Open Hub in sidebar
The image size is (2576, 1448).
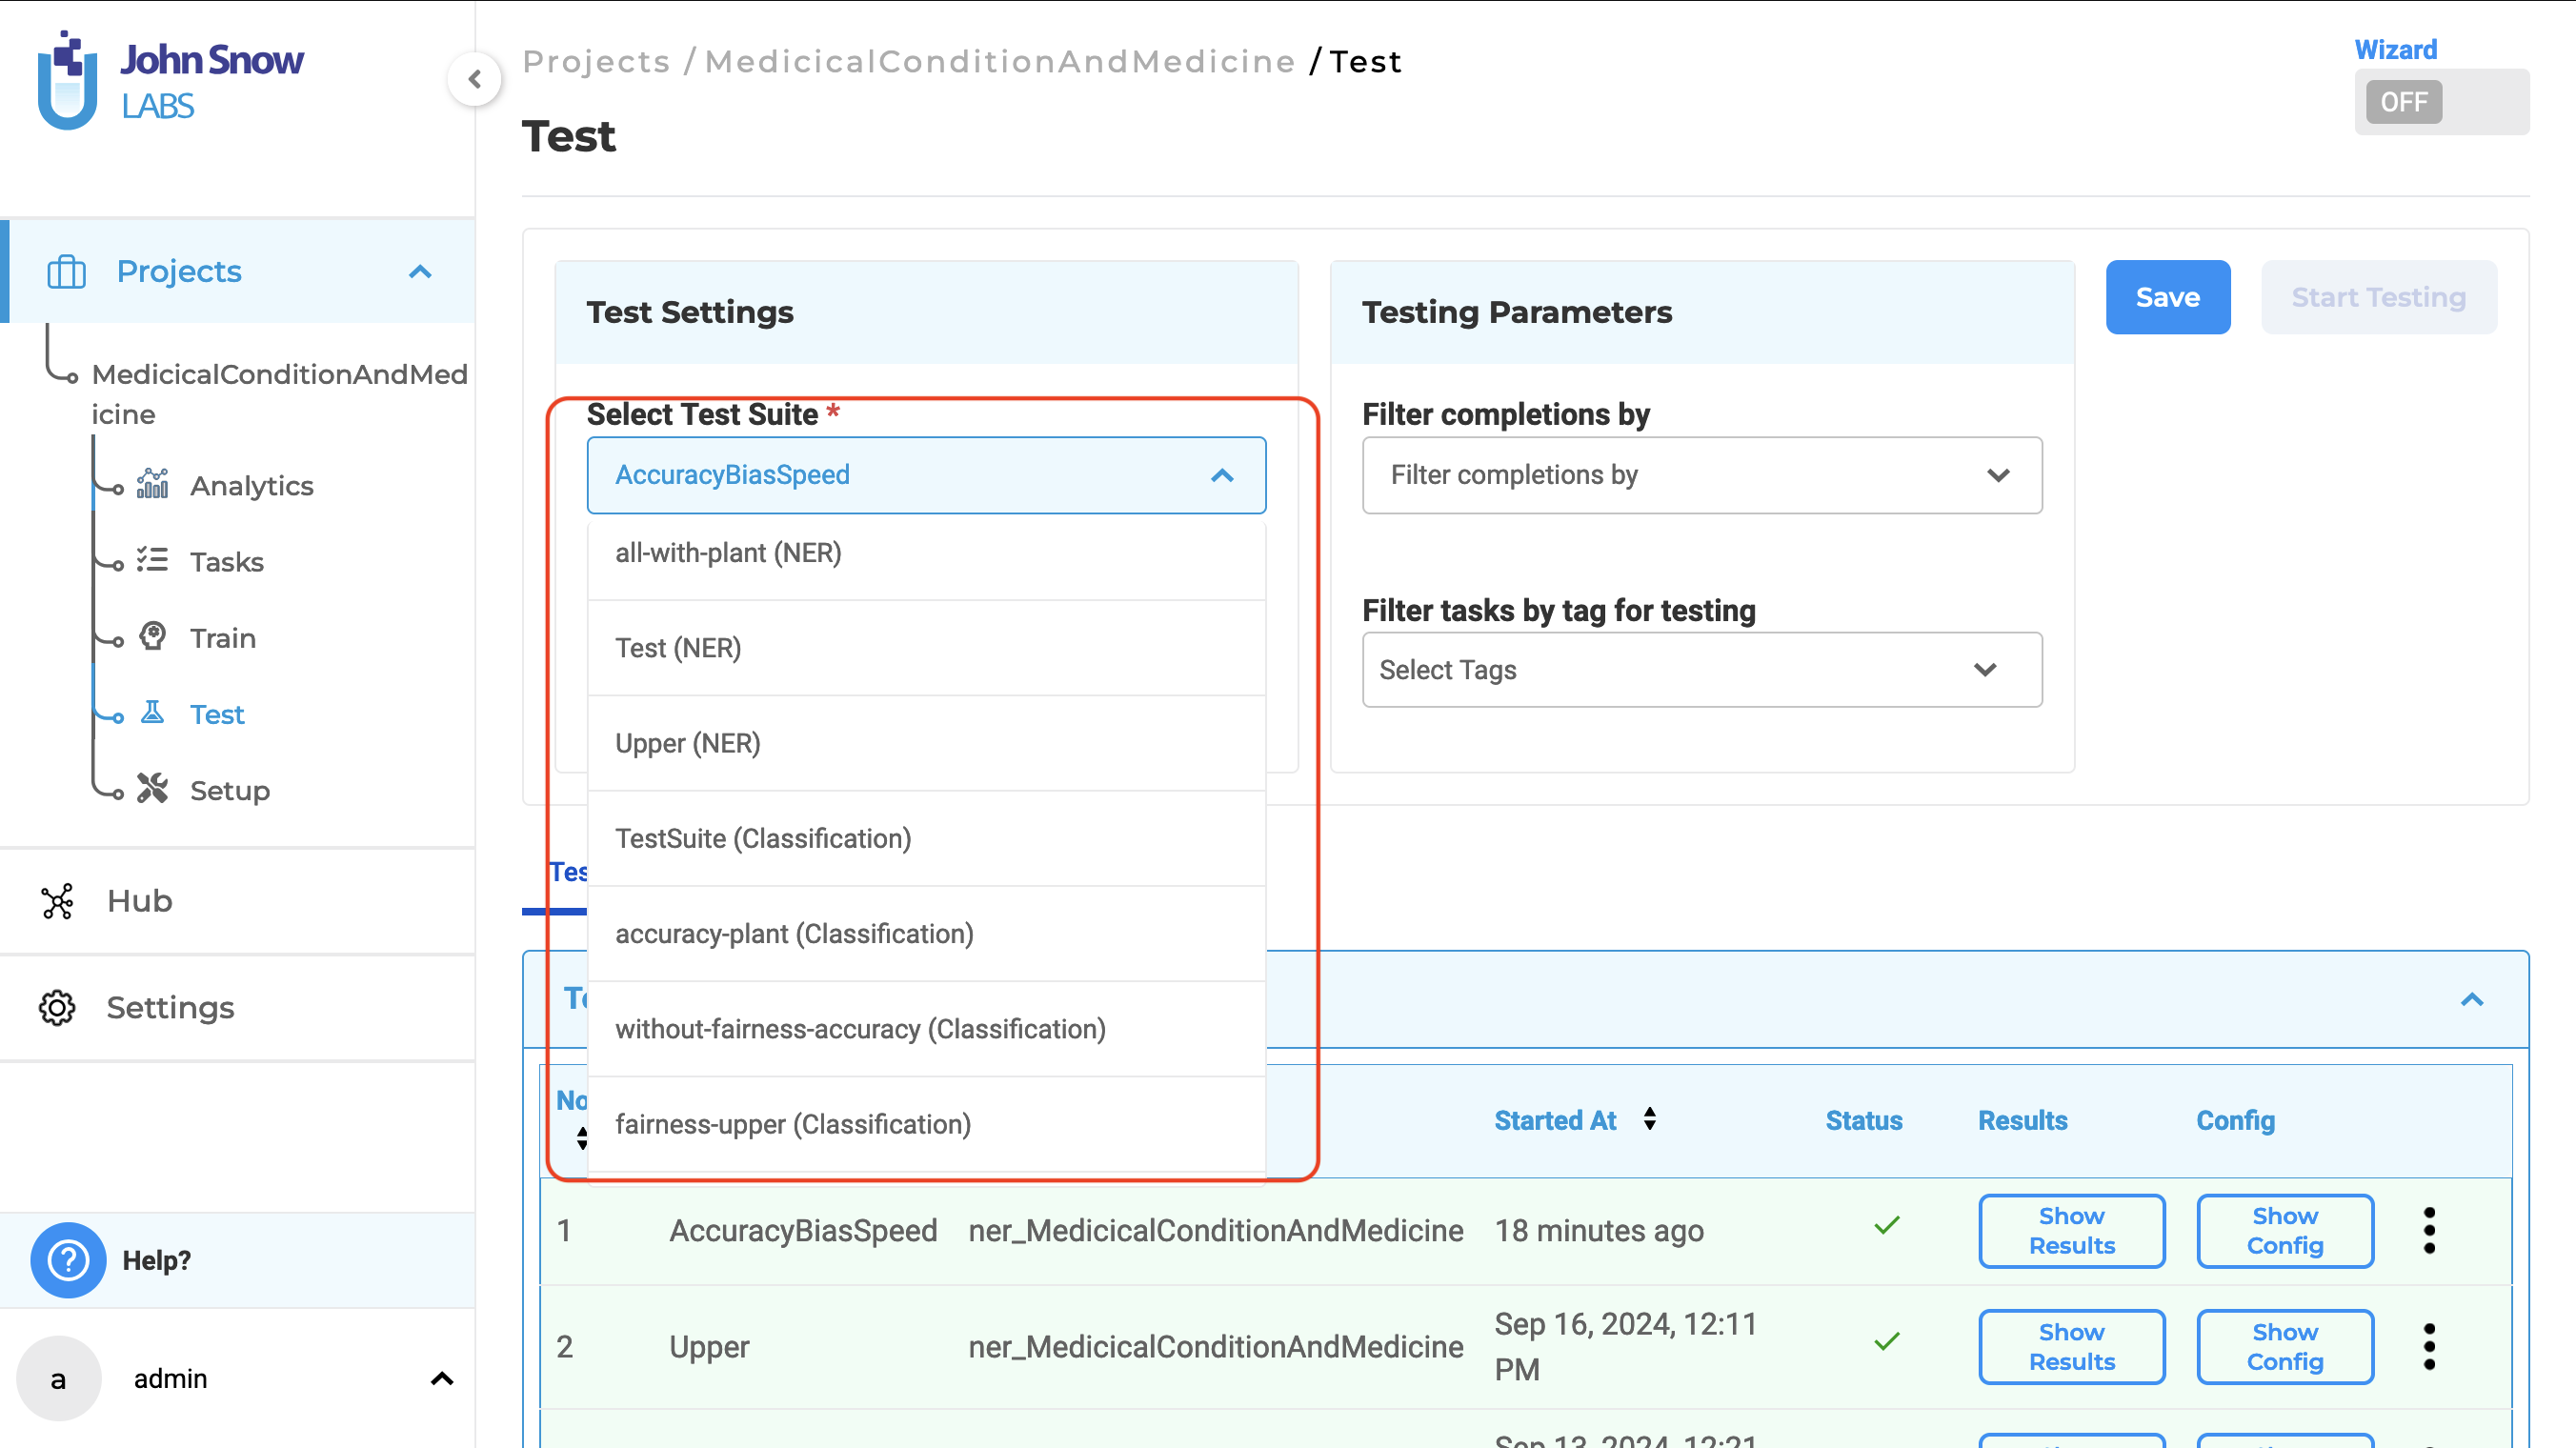click(140, 901)
